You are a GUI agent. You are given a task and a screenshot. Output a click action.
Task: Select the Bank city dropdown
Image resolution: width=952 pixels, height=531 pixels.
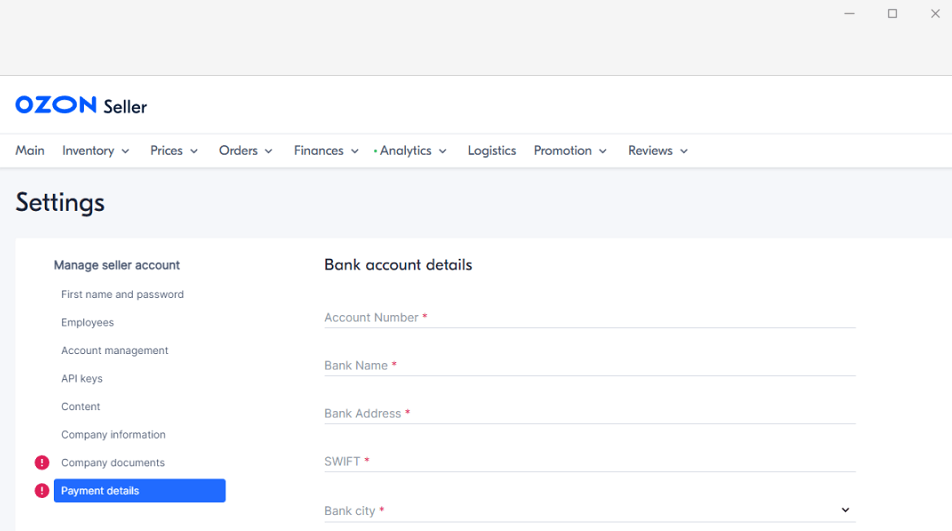point(589,510)
